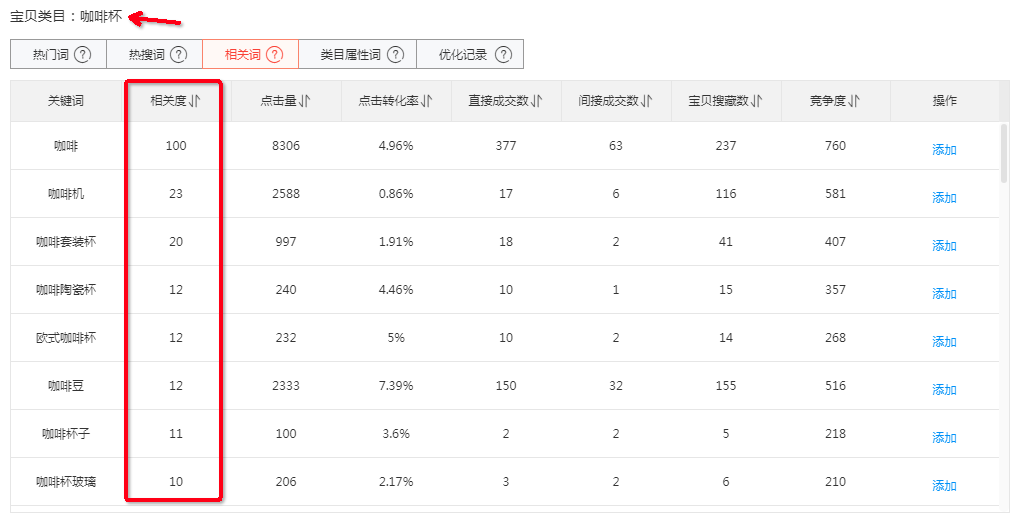Click the 操作 column header

pos(944,101)
